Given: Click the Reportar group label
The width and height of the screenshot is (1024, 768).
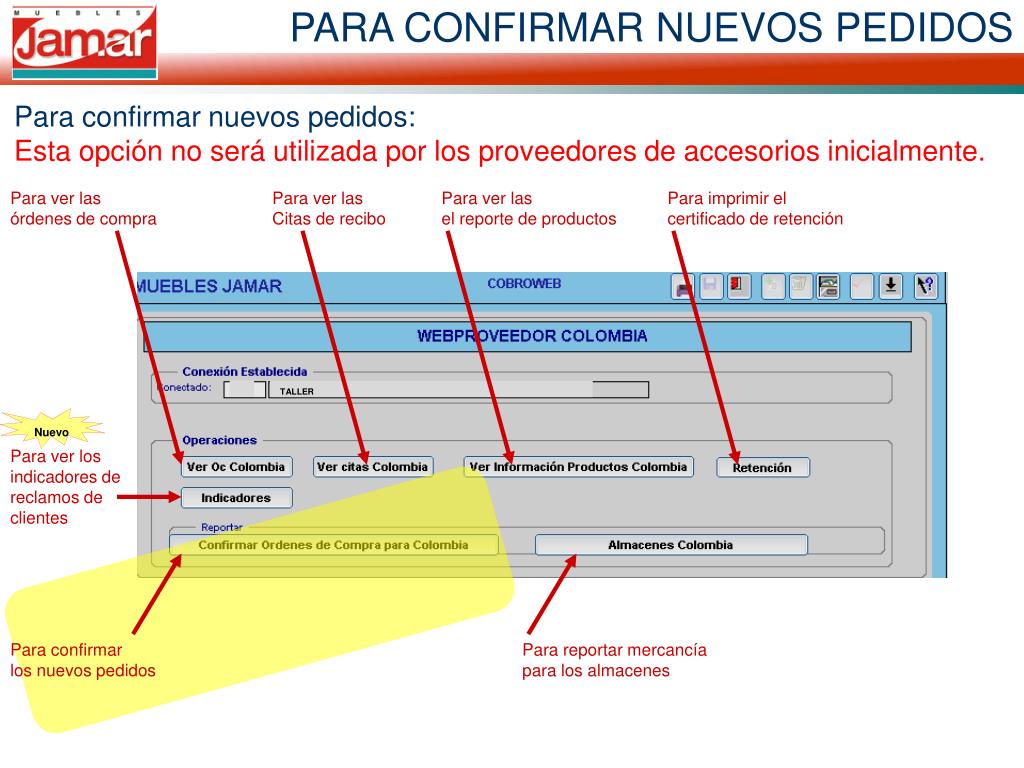Looking at the screenshot, I should tap(222, 527).
